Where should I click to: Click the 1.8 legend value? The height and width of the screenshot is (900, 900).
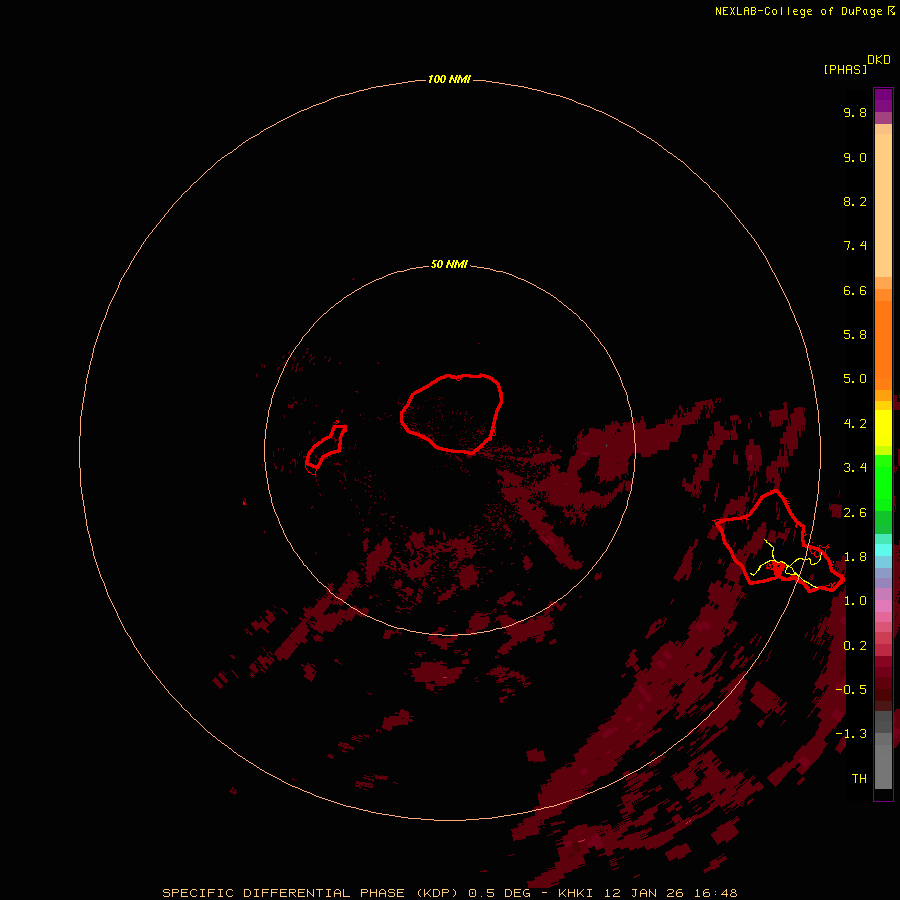tap(855, 557)
